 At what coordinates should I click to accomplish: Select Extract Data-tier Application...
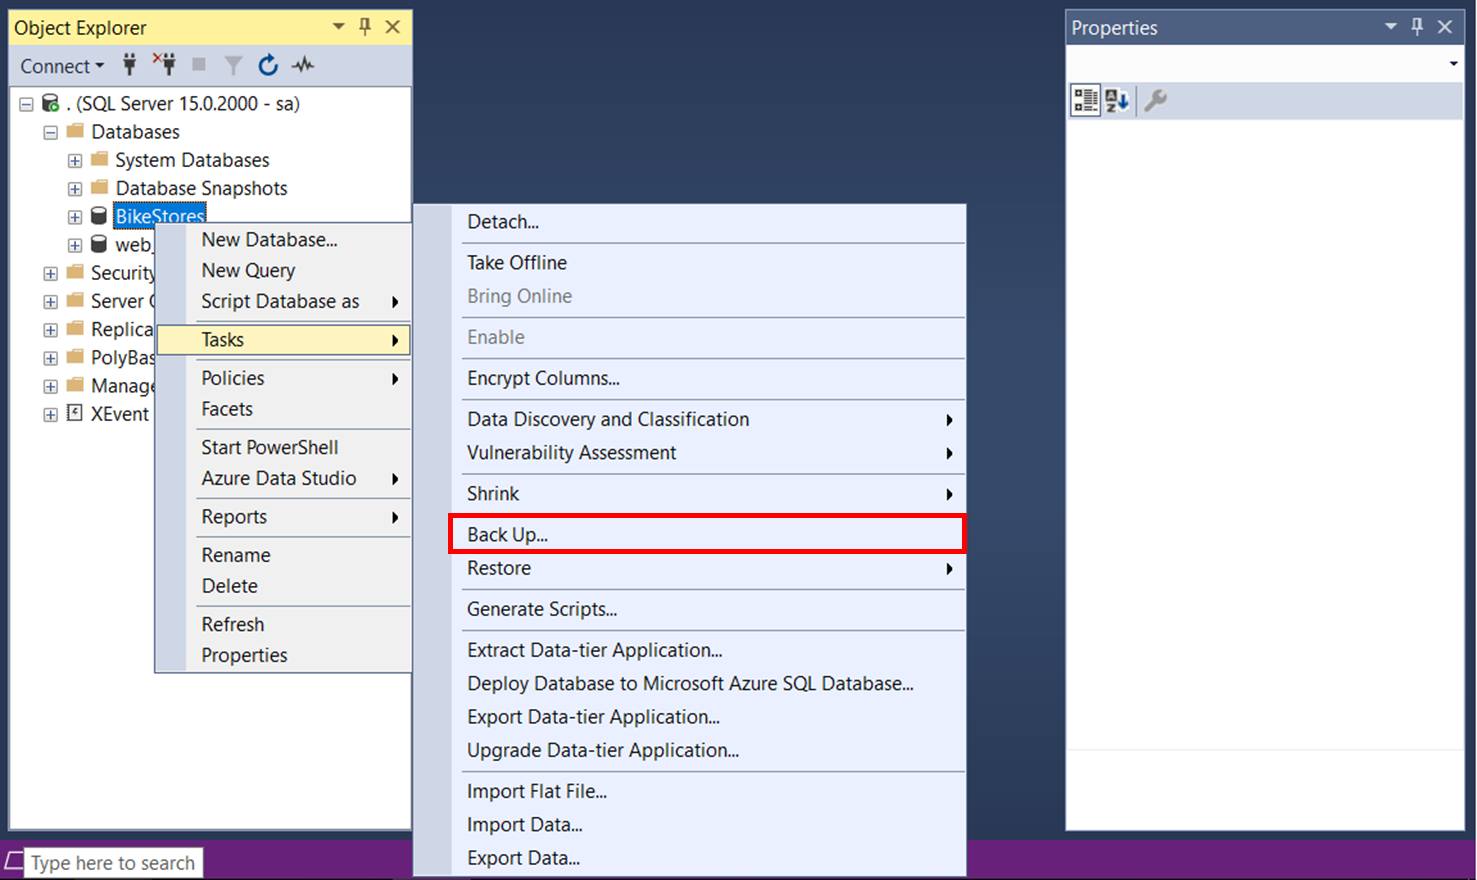pos(690,650)
